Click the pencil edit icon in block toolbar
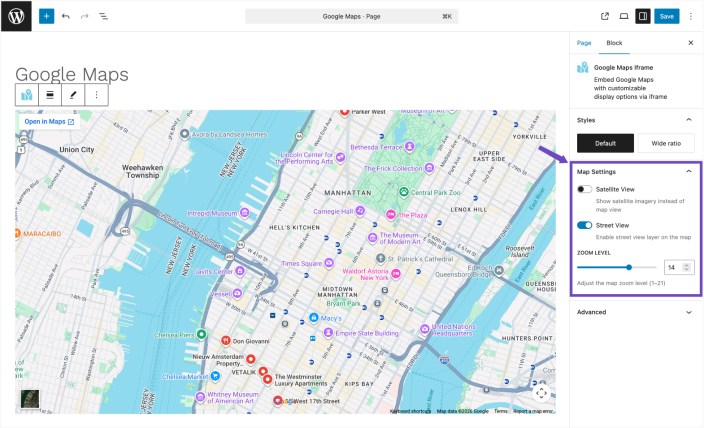Viewport: 704px width, 428px height. [x=73, y=95]
